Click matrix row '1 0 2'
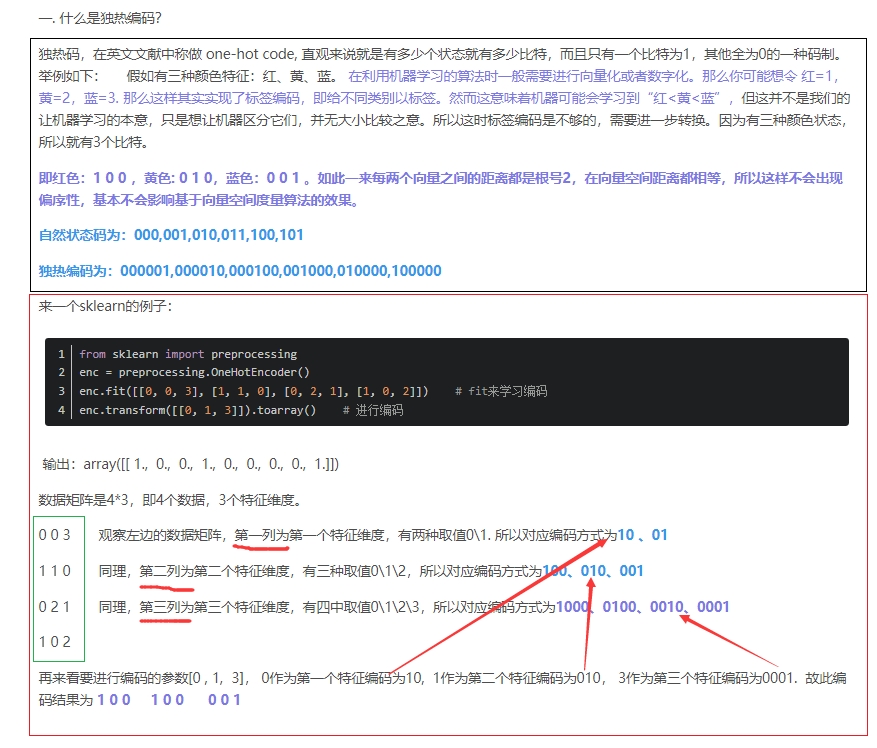 (55, 642)
